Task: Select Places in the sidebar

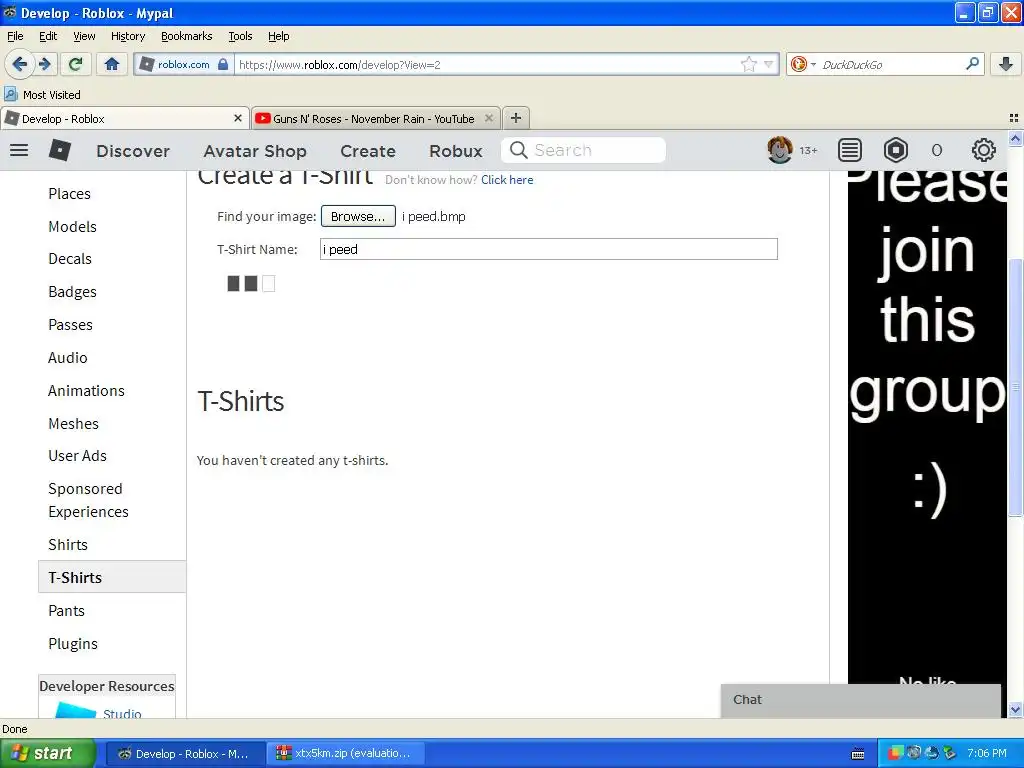Action: tap(69, 194)
